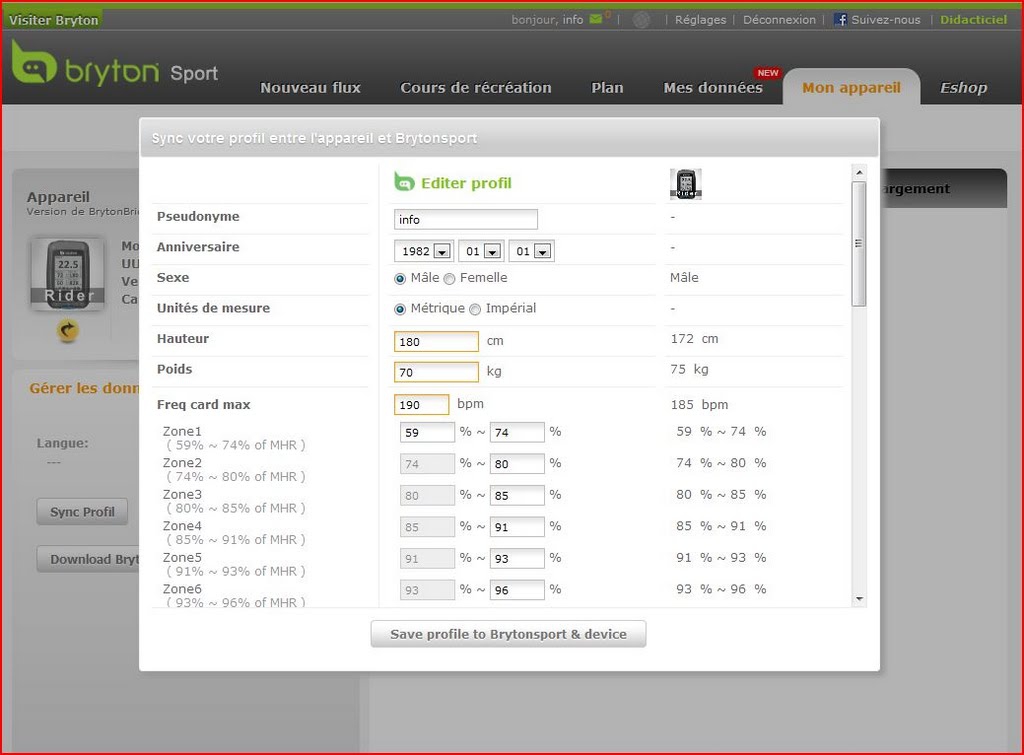Screen dimensions: 1024x755
Task: Click the Rider device thumbnail in Appareil panel
Action: (x=68, y=274)
